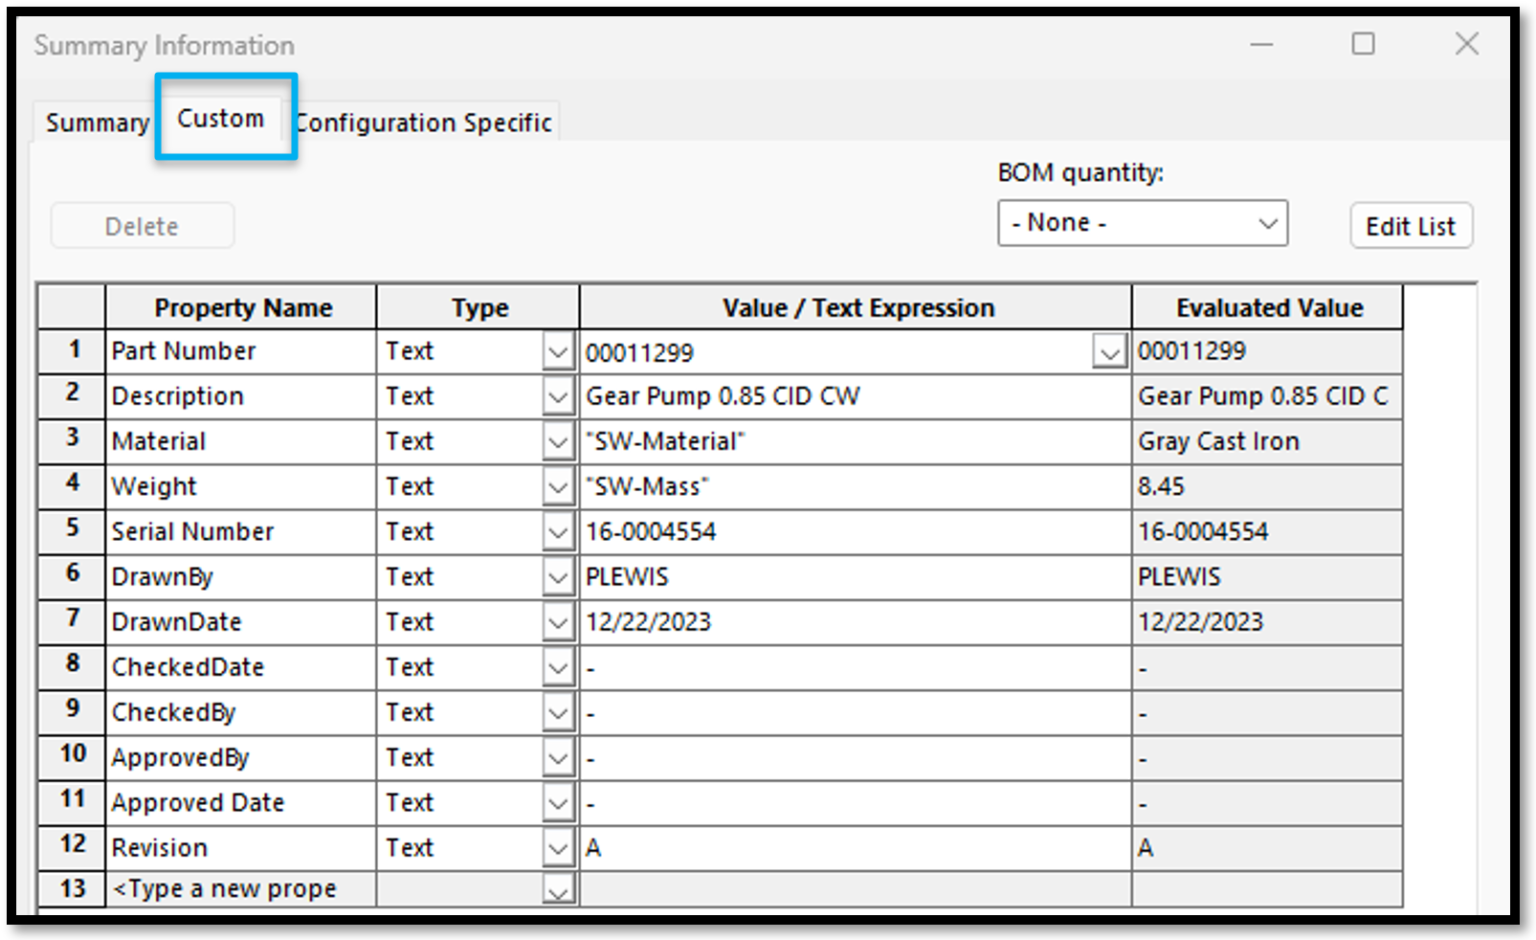
Task: Open the BOM quantity dropdown
Action: point(1268,223)
